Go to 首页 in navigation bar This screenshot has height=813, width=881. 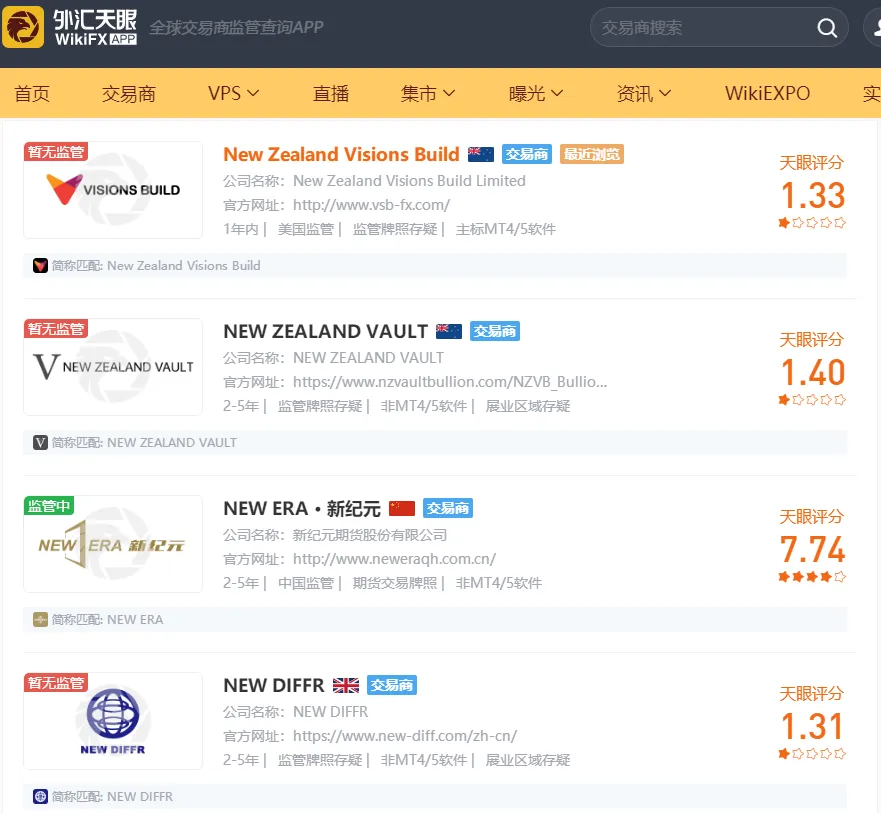tap(32, 93)
